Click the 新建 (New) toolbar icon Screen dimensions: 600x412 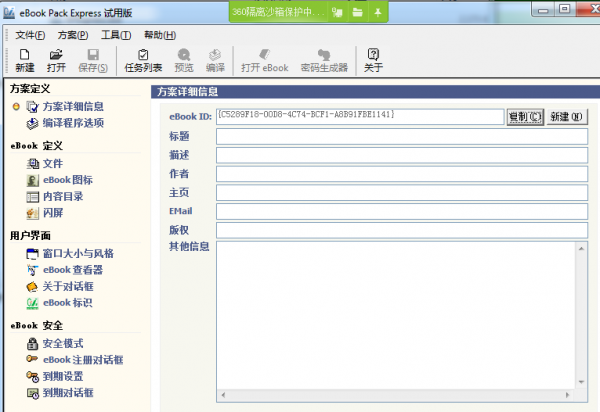pos(25,60)
